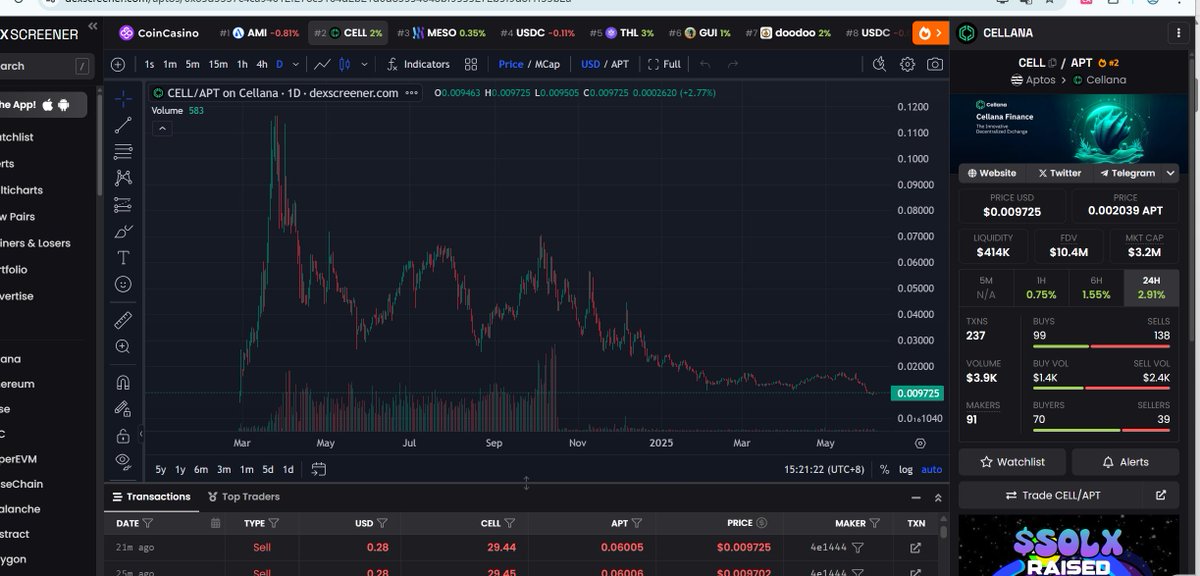Open the date picker calendar icon in DATE column
Image resolution: width=1200 pixels, height=576 pixels.
coord(216,523)
